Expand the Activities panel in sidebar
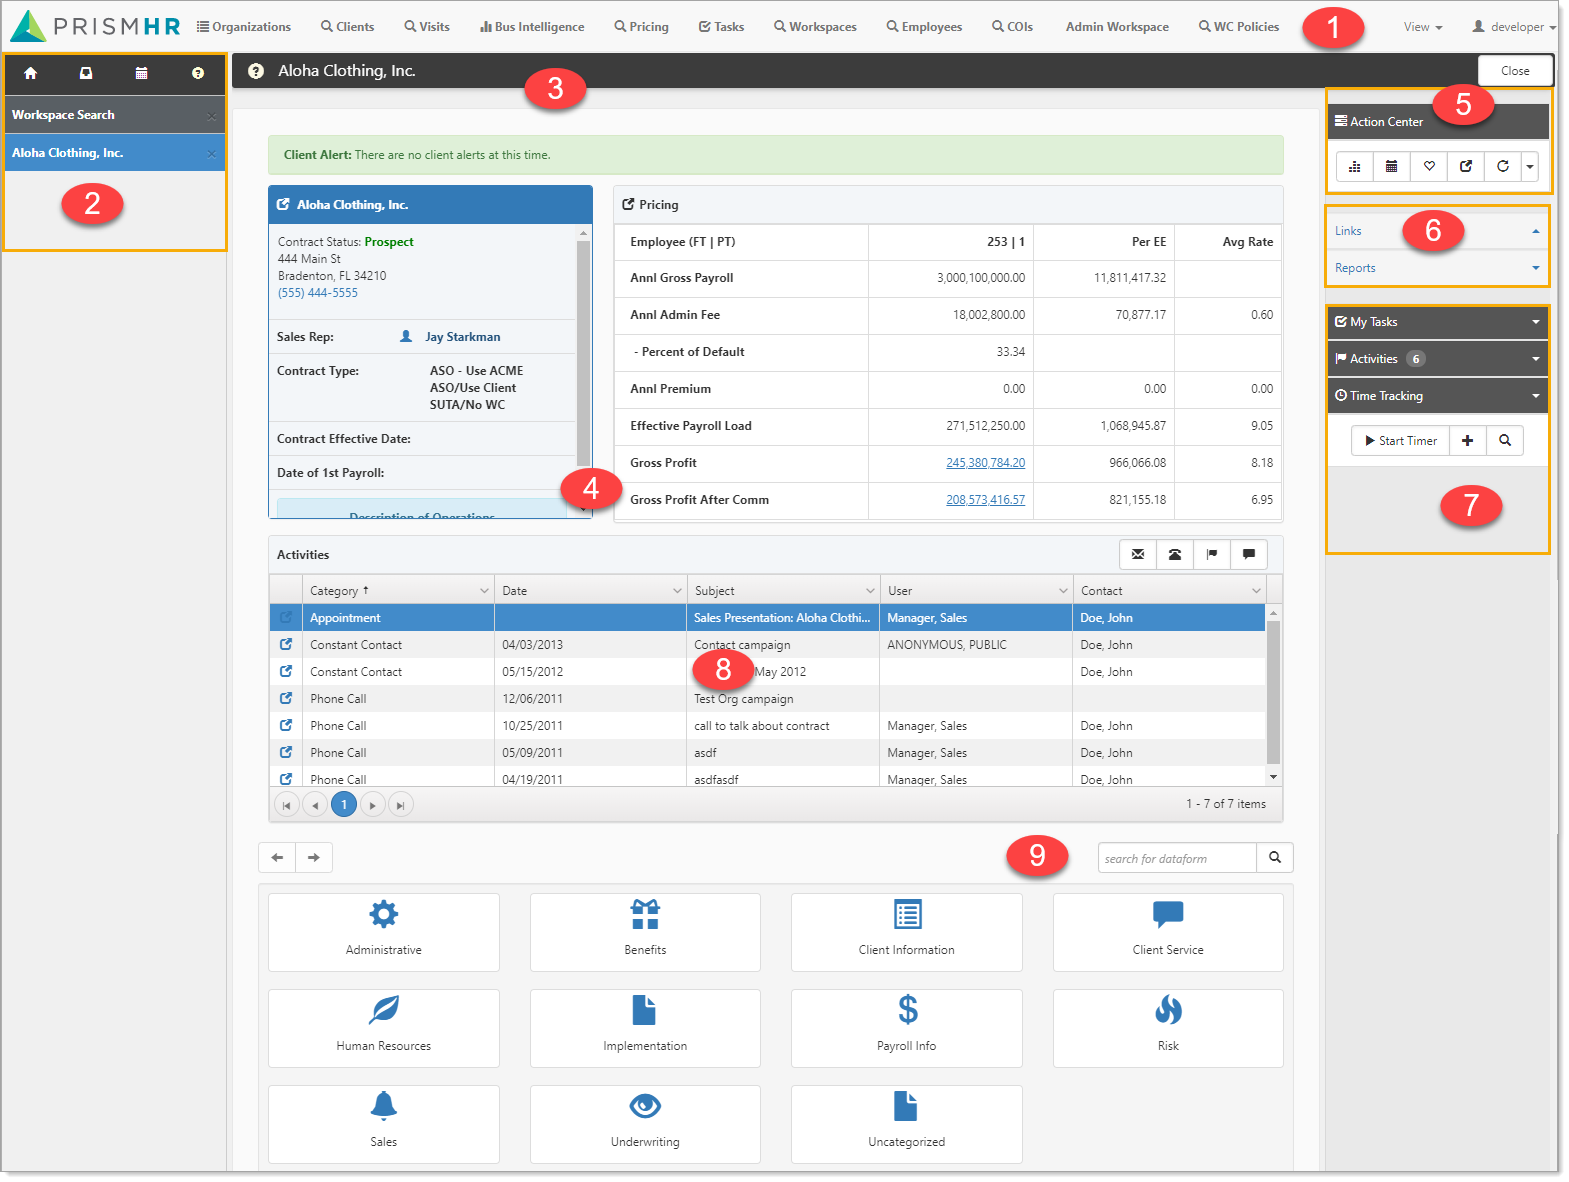This screenshot has height=1182, width=1569. [x=1437, y=359]
